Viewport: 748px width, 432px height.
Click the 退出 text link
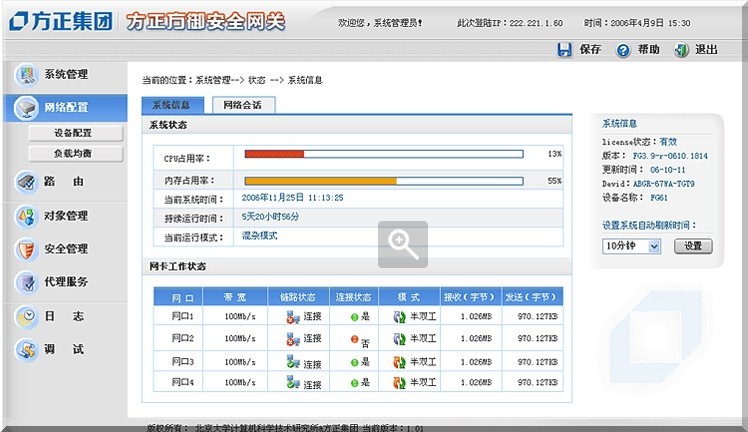[706, 50]
